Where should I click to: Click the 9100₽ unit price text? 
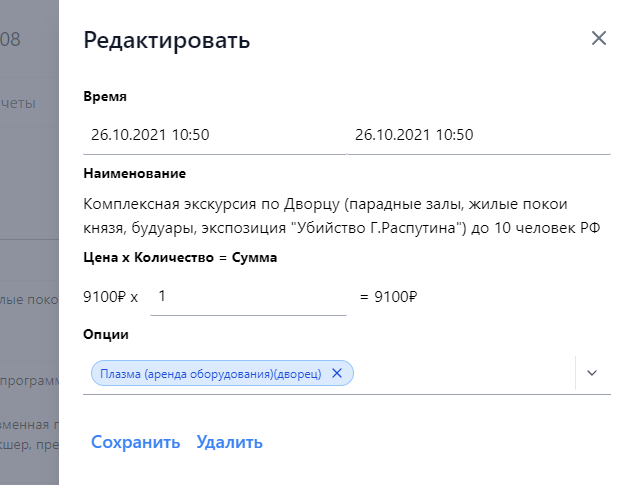[x=104, y=296]
